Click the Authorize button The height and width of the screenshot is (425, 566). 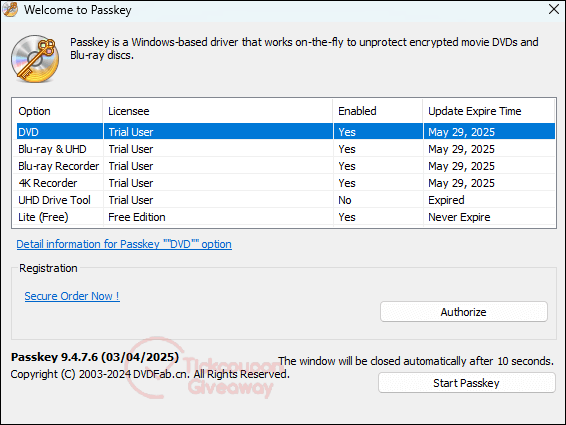tap(463, 312)
